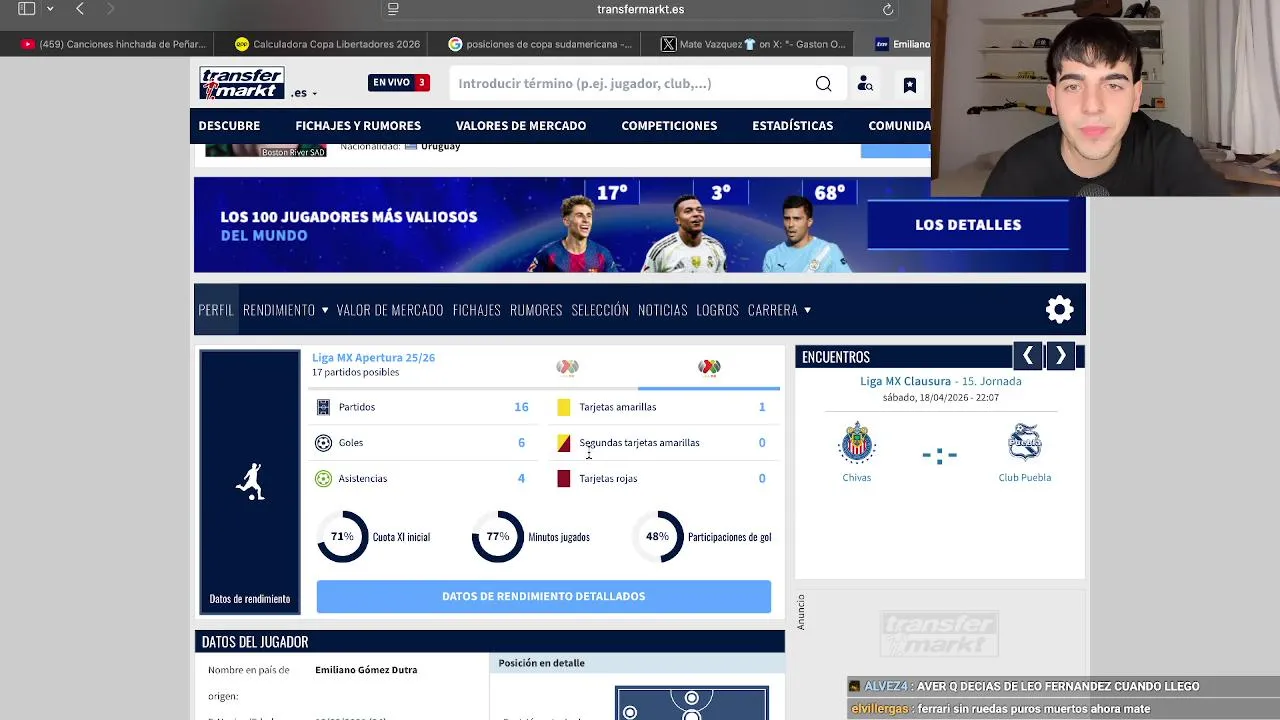The width and height of the screenshot is (1280, 720).
Task: Open the VALORES DE MERCADO menu
Action: coord(521,125)
